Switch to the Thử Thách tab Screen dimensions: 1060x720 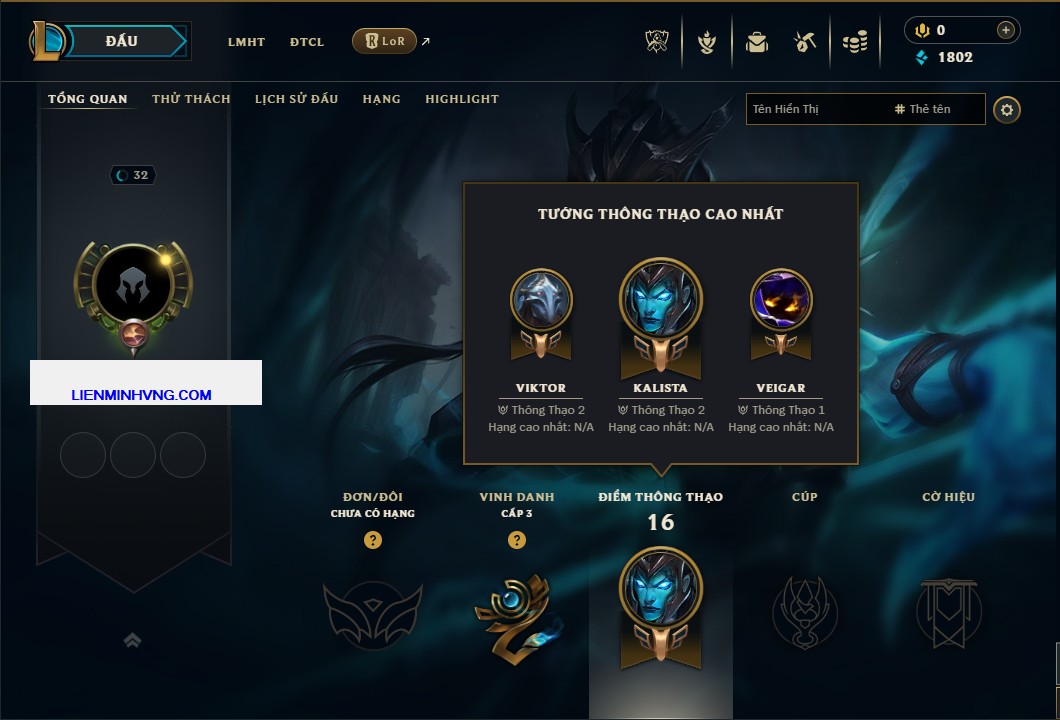191,99
